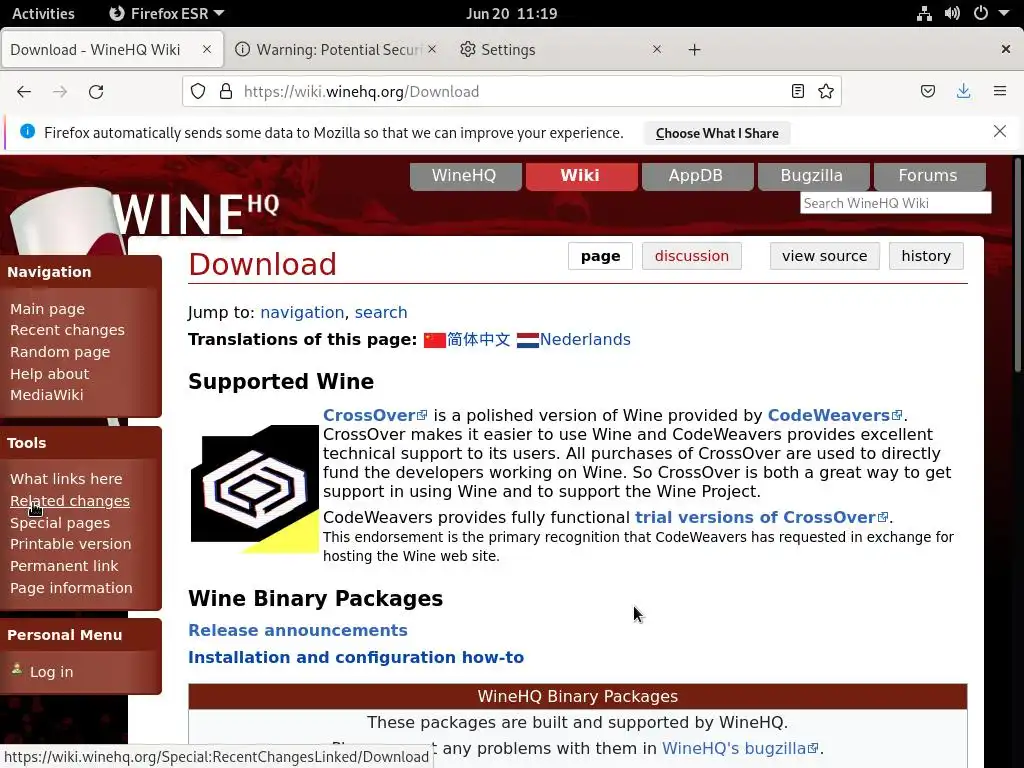The height and width of the screenshot is (768, 1024).
Task: Go back with the browser back arrow
Action: click(24, 91)
